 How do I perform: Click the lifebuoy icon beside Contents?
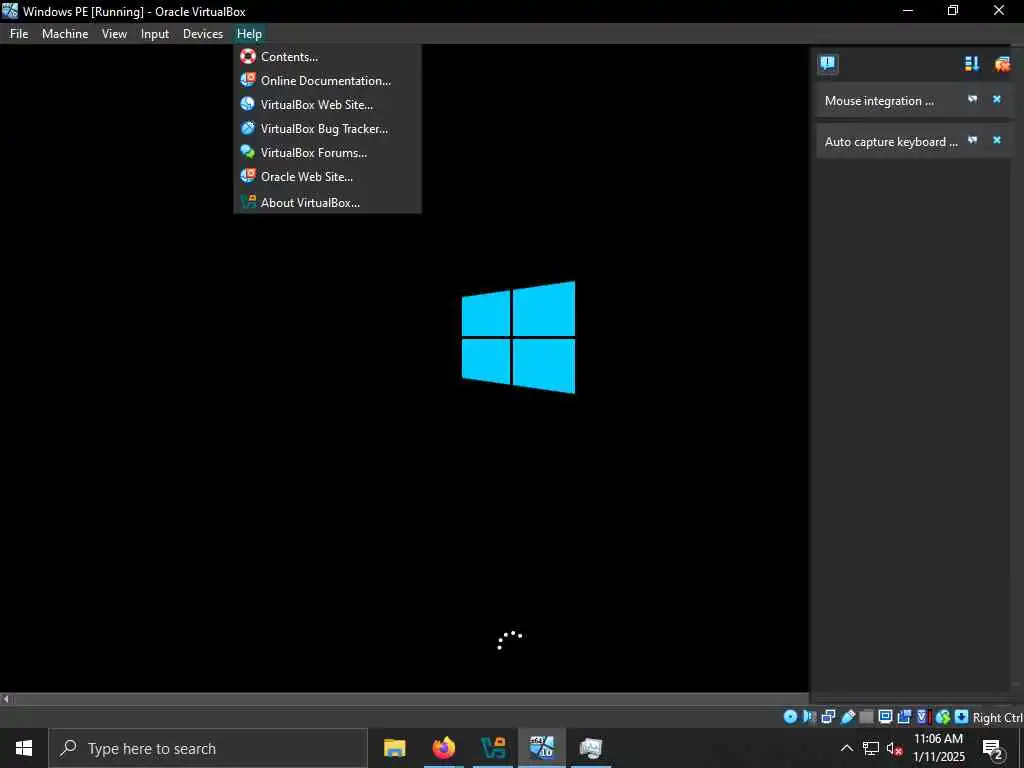[248, 57]
